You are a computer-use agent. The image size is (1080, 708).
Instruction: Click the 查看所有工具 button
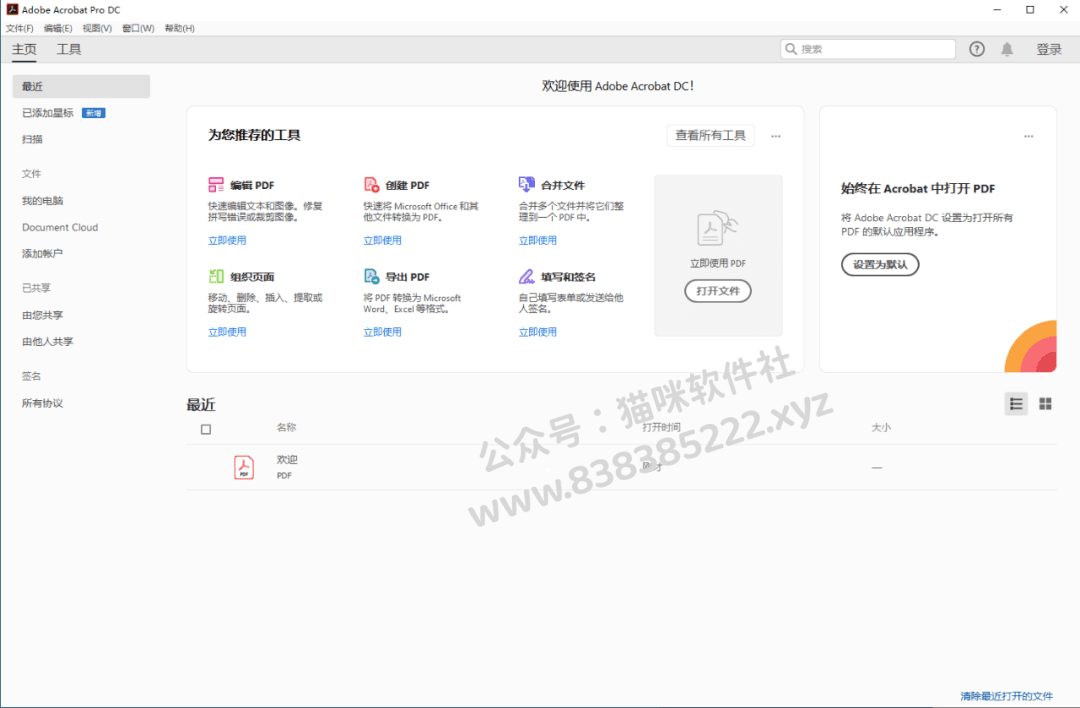pyautogui.click(x=710, y=136)
